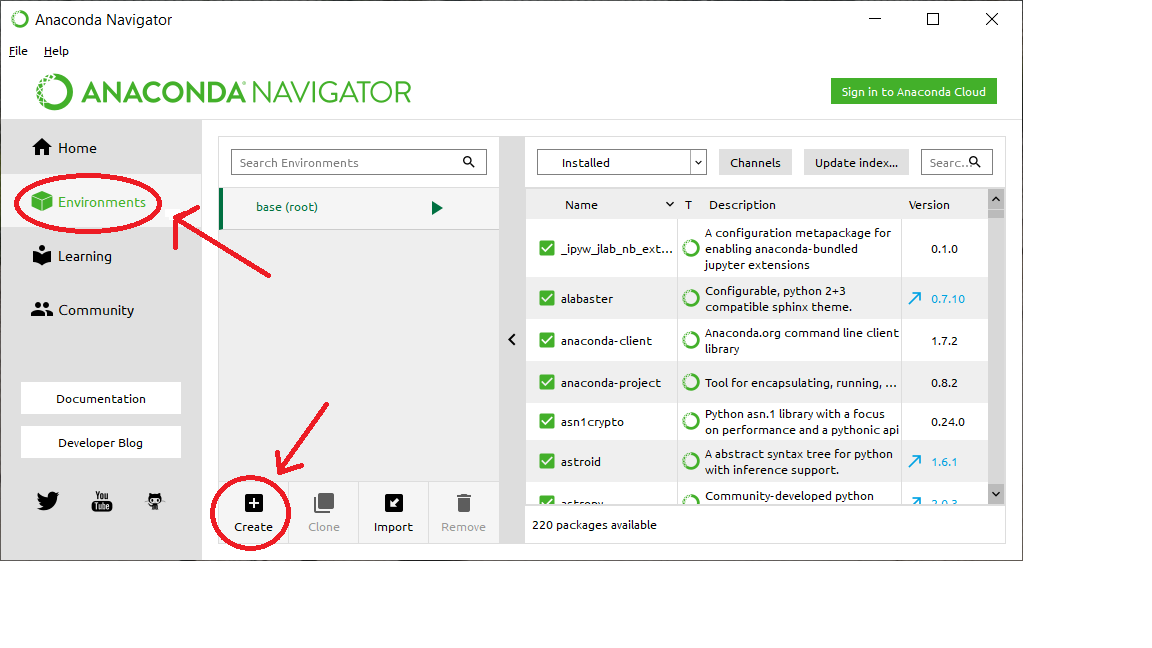Click _ipyw_jlab_nb_ext version 0.1.0
The image size is (1152, 648).
[944, 248]
